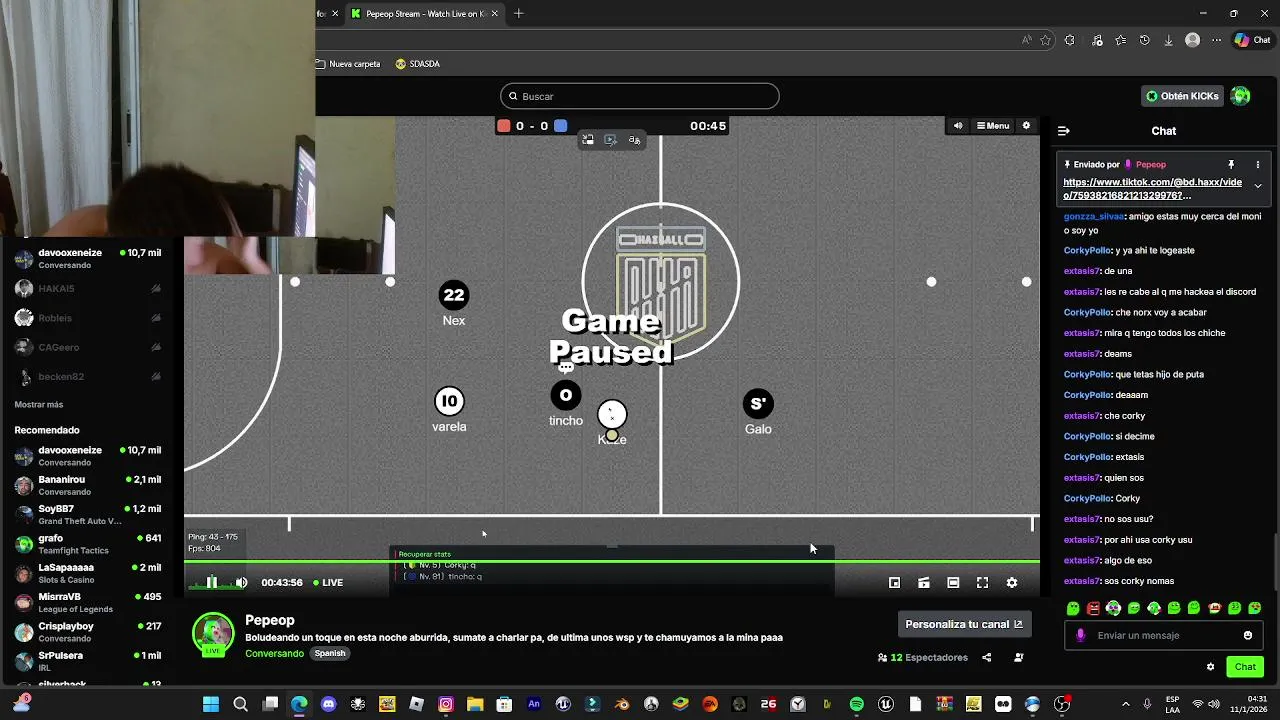Add page to favorites star icon

point(1045,40)
